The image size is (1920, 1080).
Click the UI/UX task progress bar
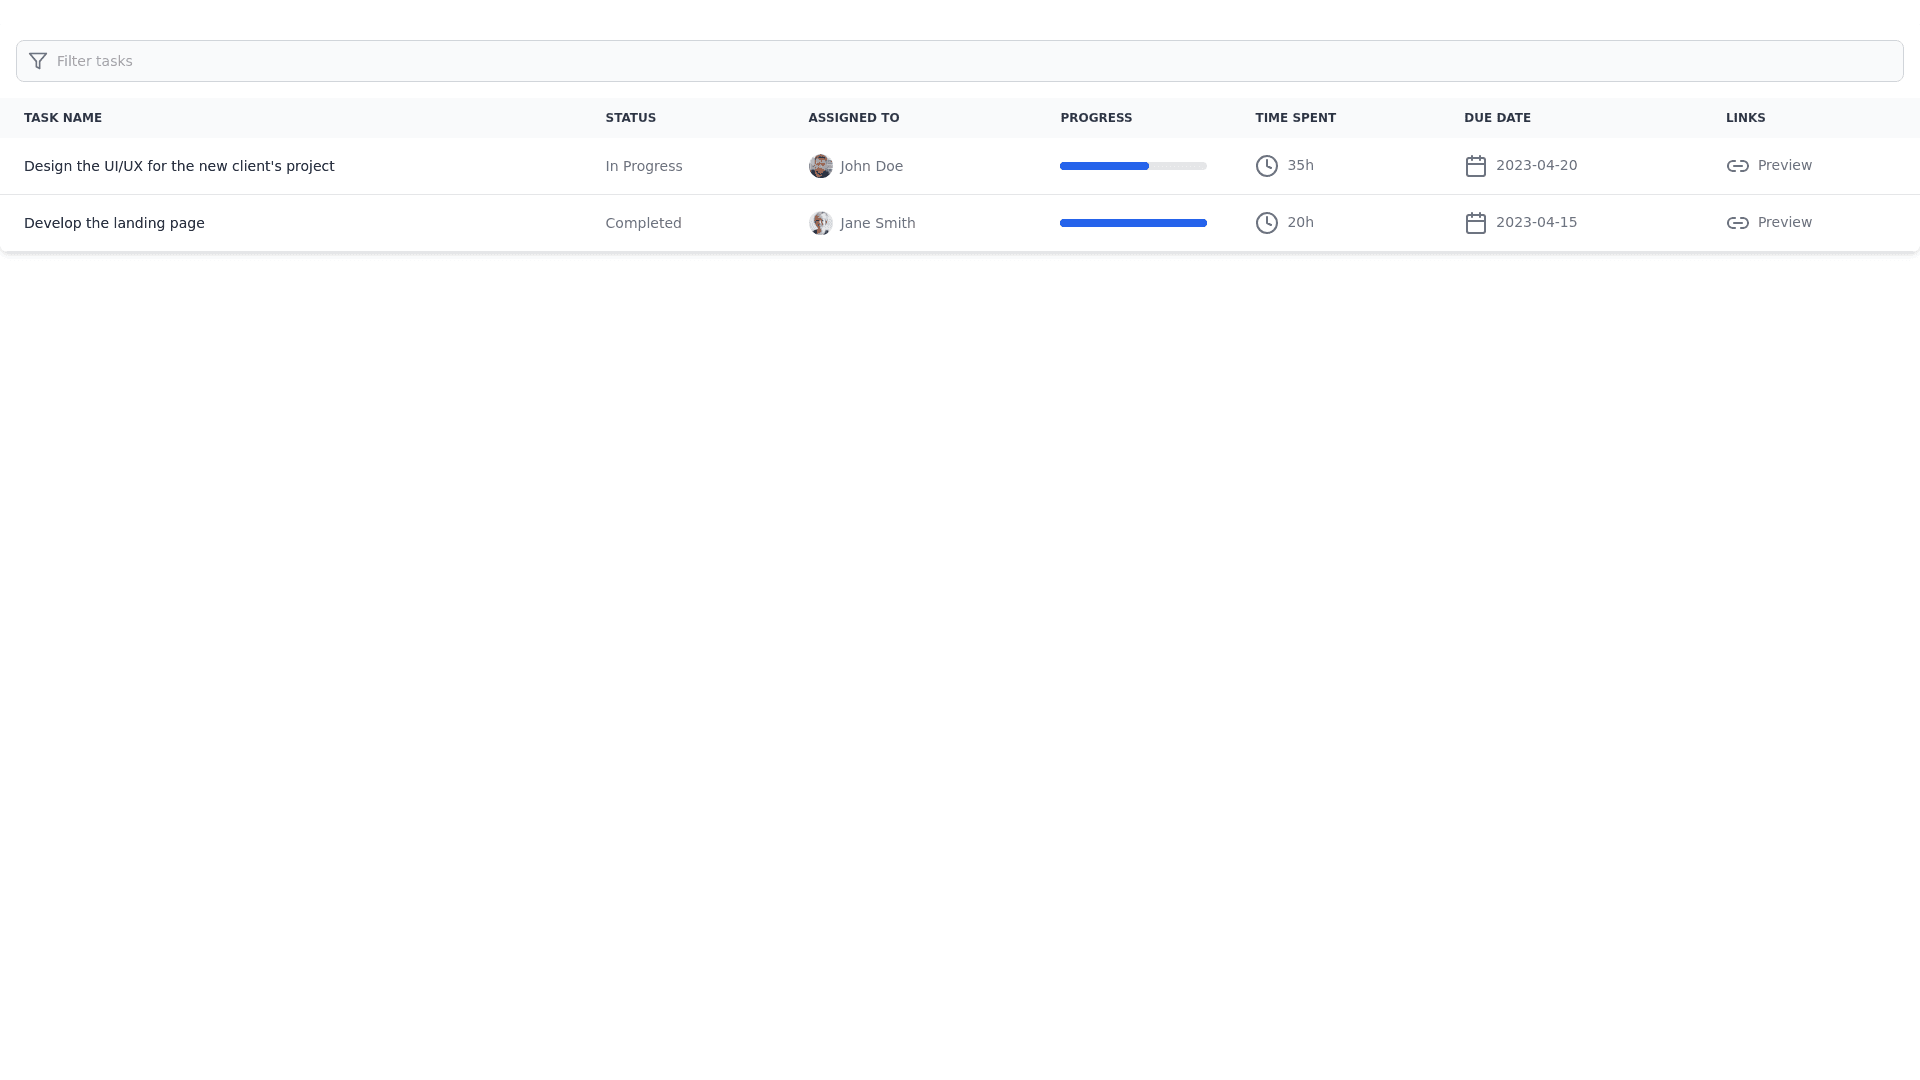point(1133,166)
